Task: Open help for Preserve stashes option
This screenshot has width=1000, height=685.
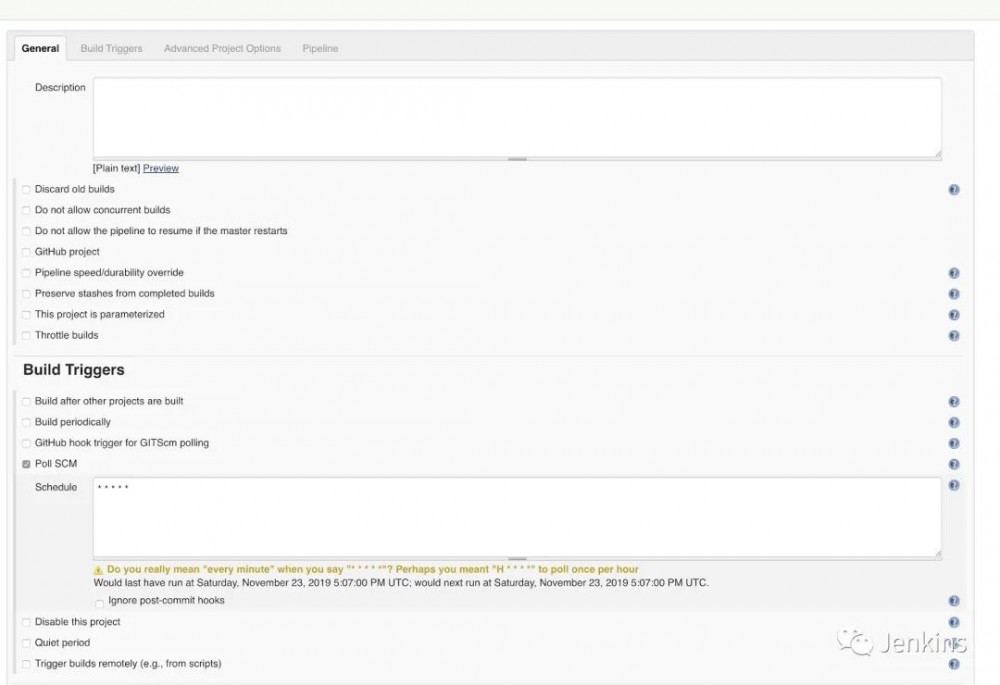Action: tap(954, 294)
